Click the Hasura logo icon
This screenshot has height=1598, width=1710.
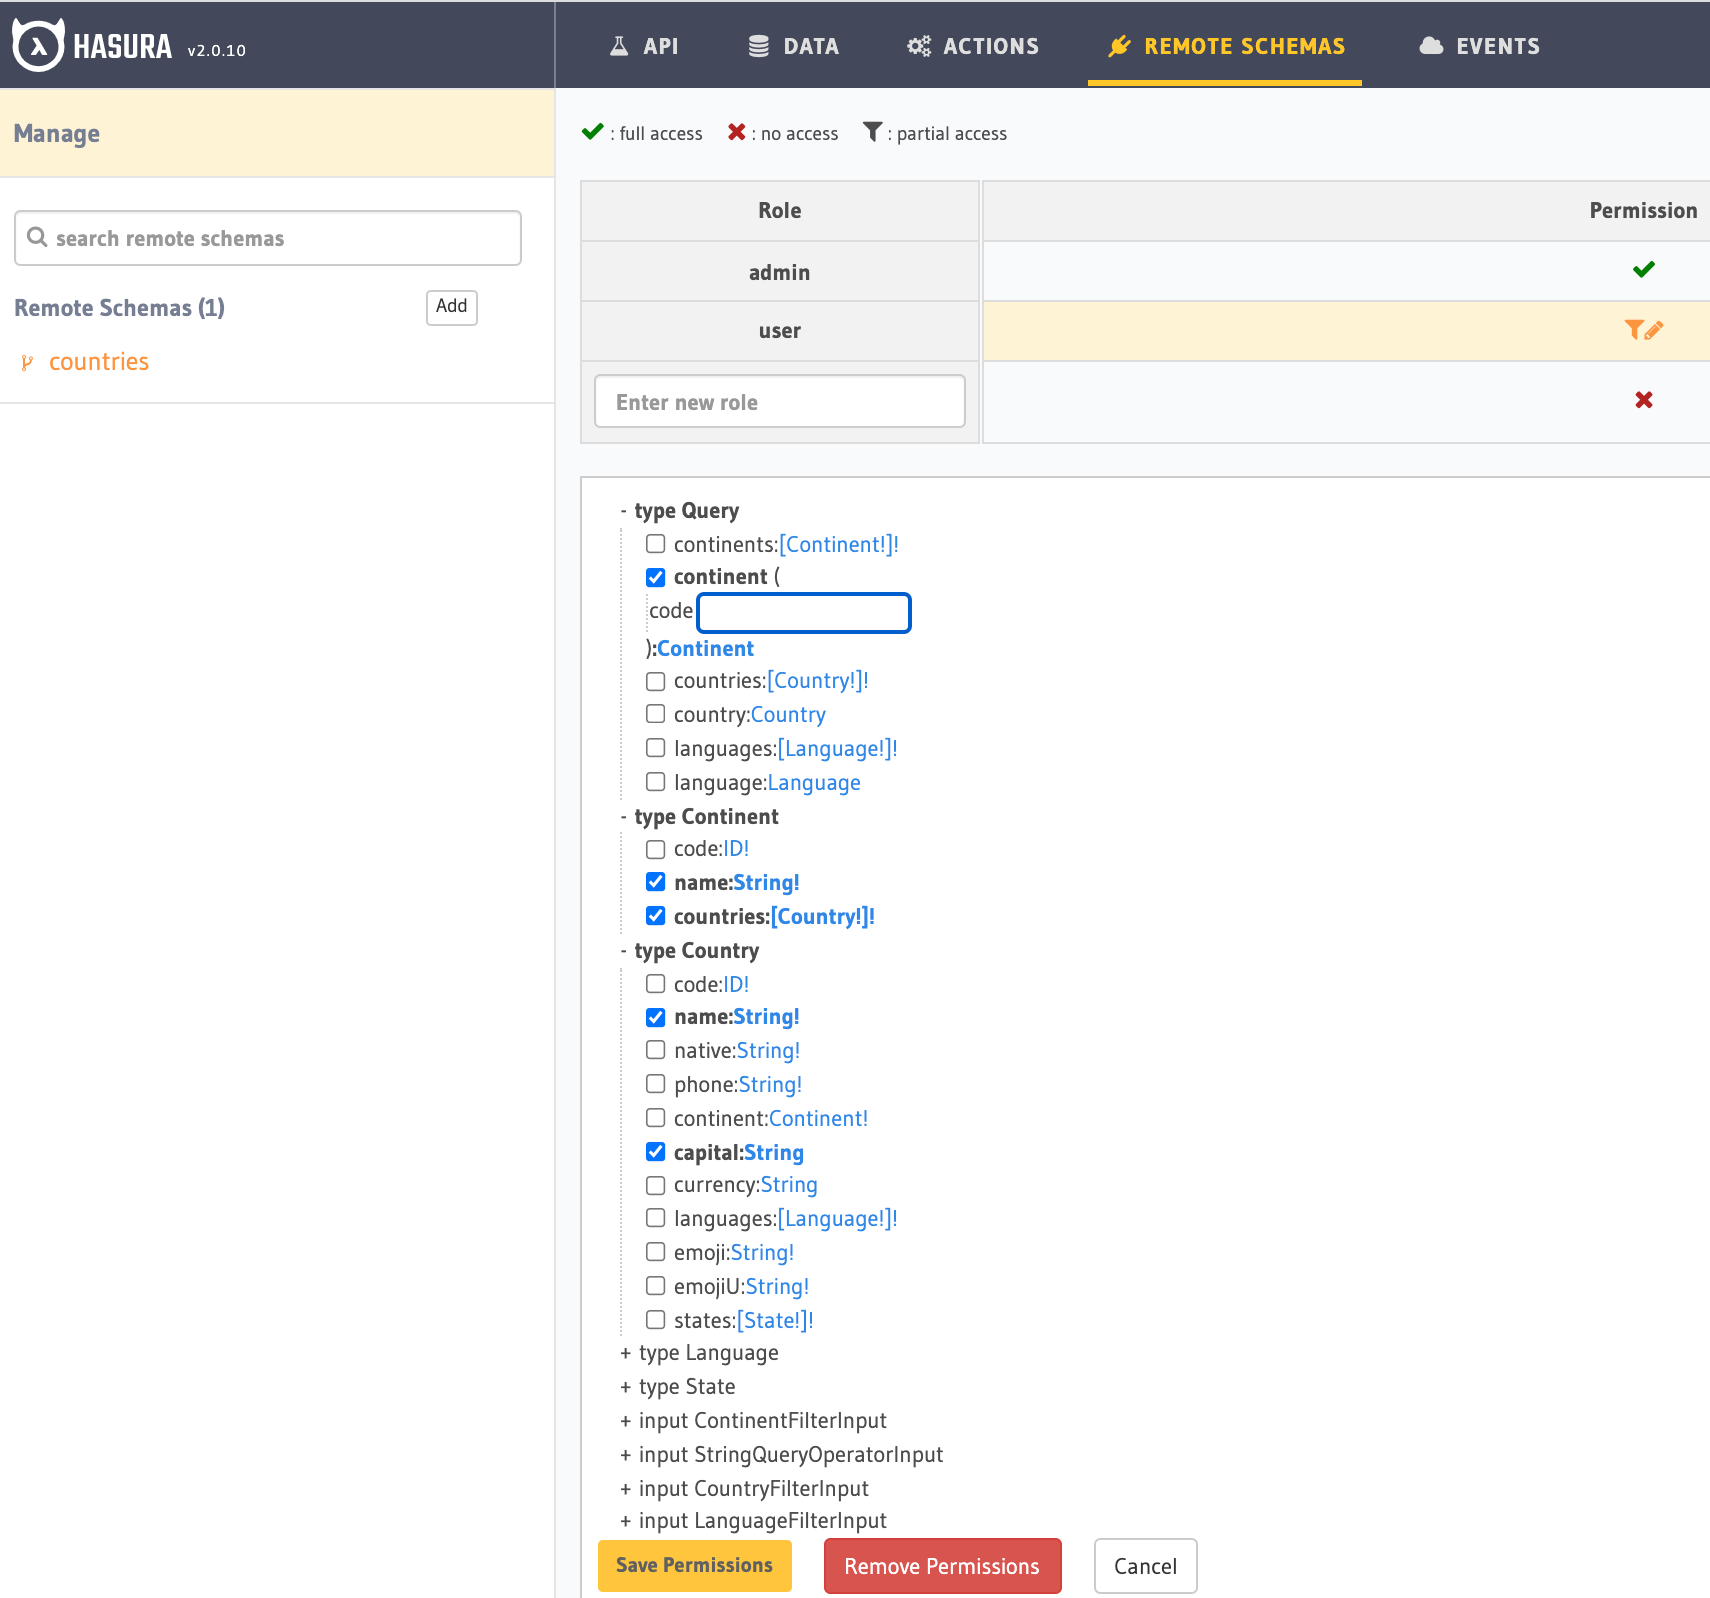[x=38, y=46]
